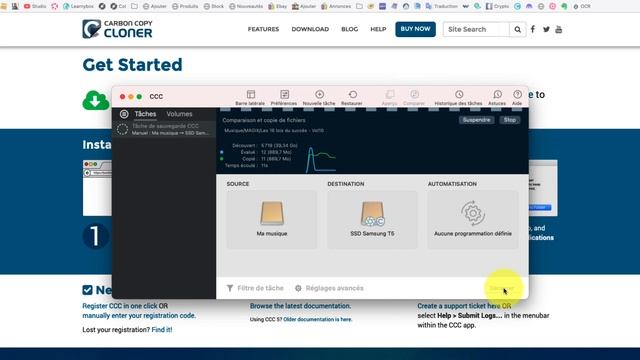This screenshot has width=640, height=360.
Task: Stop the running backup task
Action: pyautogui.click(x=509, y=120)
